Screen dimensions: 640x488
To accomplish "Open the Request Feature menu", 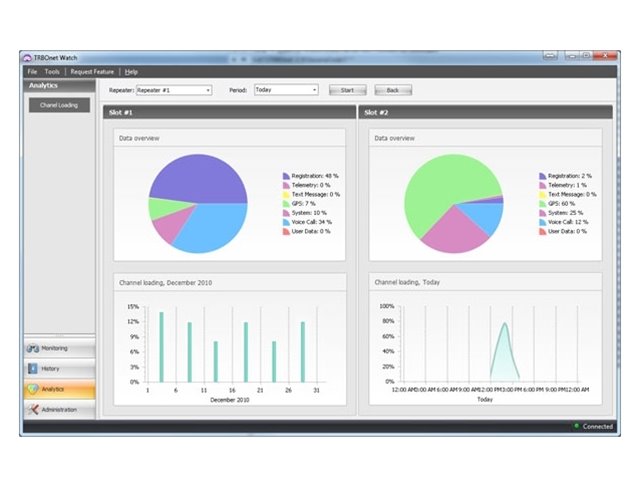I will (x=92, y=72).
